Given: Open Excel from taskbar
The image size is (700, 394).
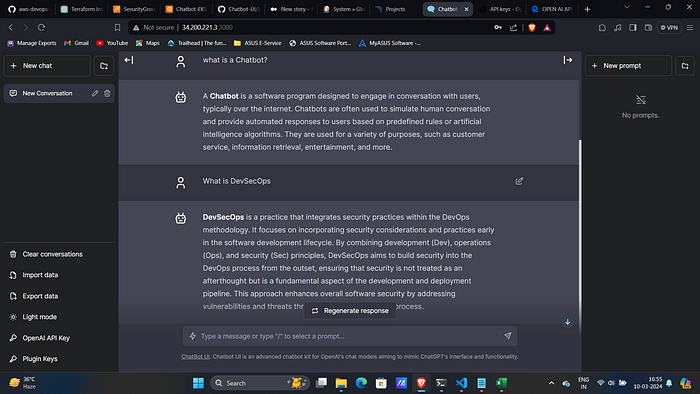Looking at the screenshot, I should coord(501,383).
